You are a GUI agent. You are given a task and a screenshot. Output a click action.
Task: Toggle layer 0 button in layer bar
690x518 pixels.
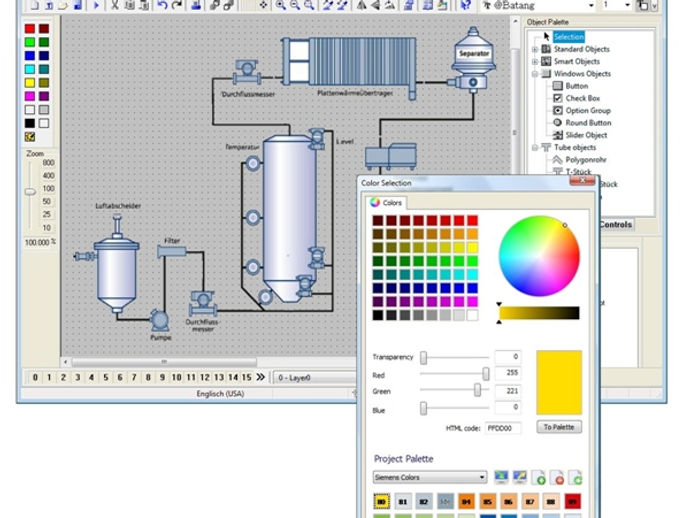pos(35,377)
